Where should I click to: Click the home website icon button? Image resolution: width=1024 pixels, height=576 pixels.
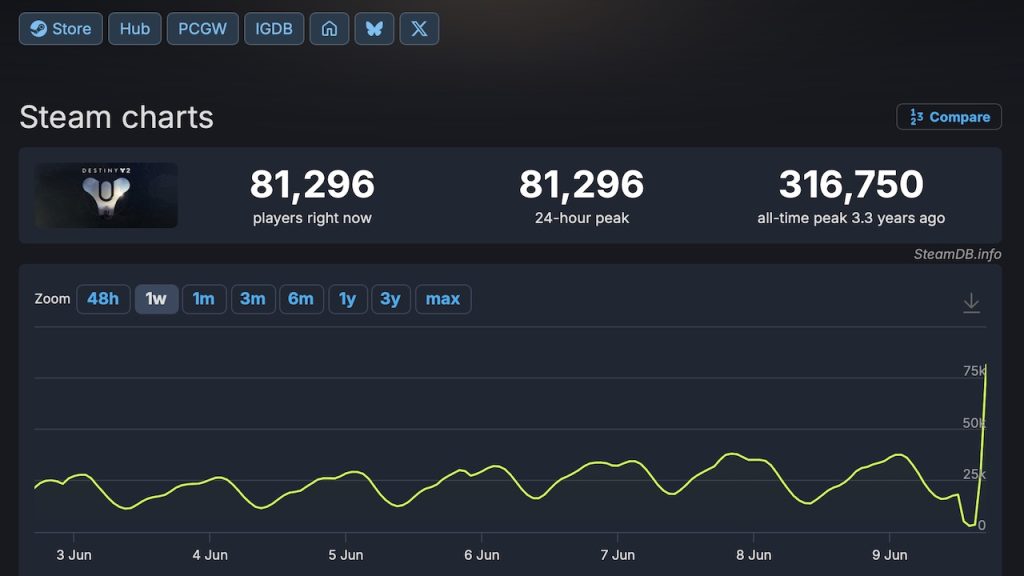click(329, 29)
